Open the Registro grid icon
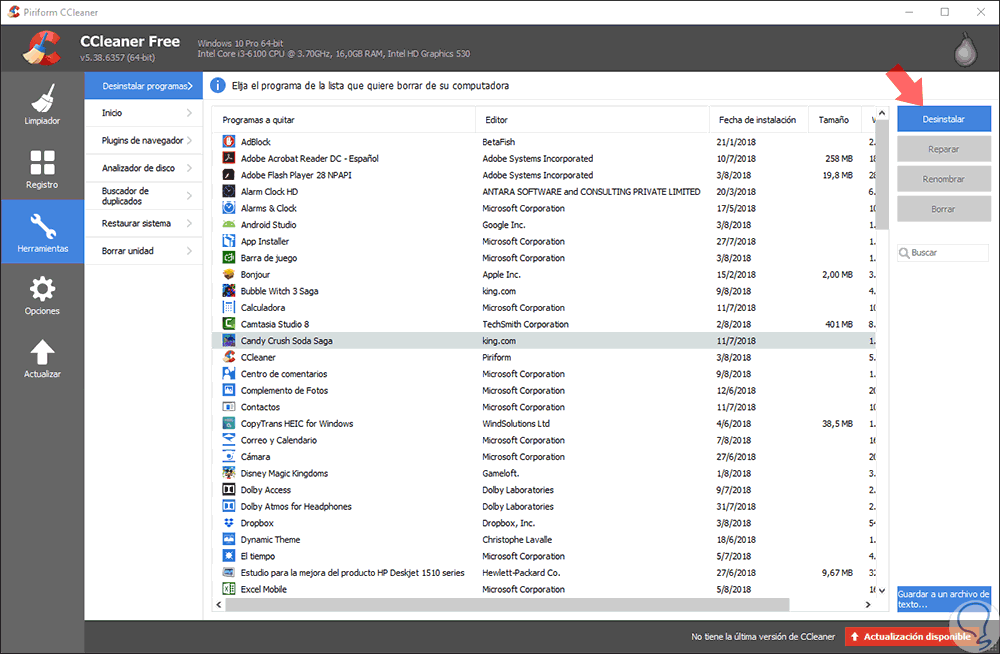1000x654 pixels. pos(42,163)
